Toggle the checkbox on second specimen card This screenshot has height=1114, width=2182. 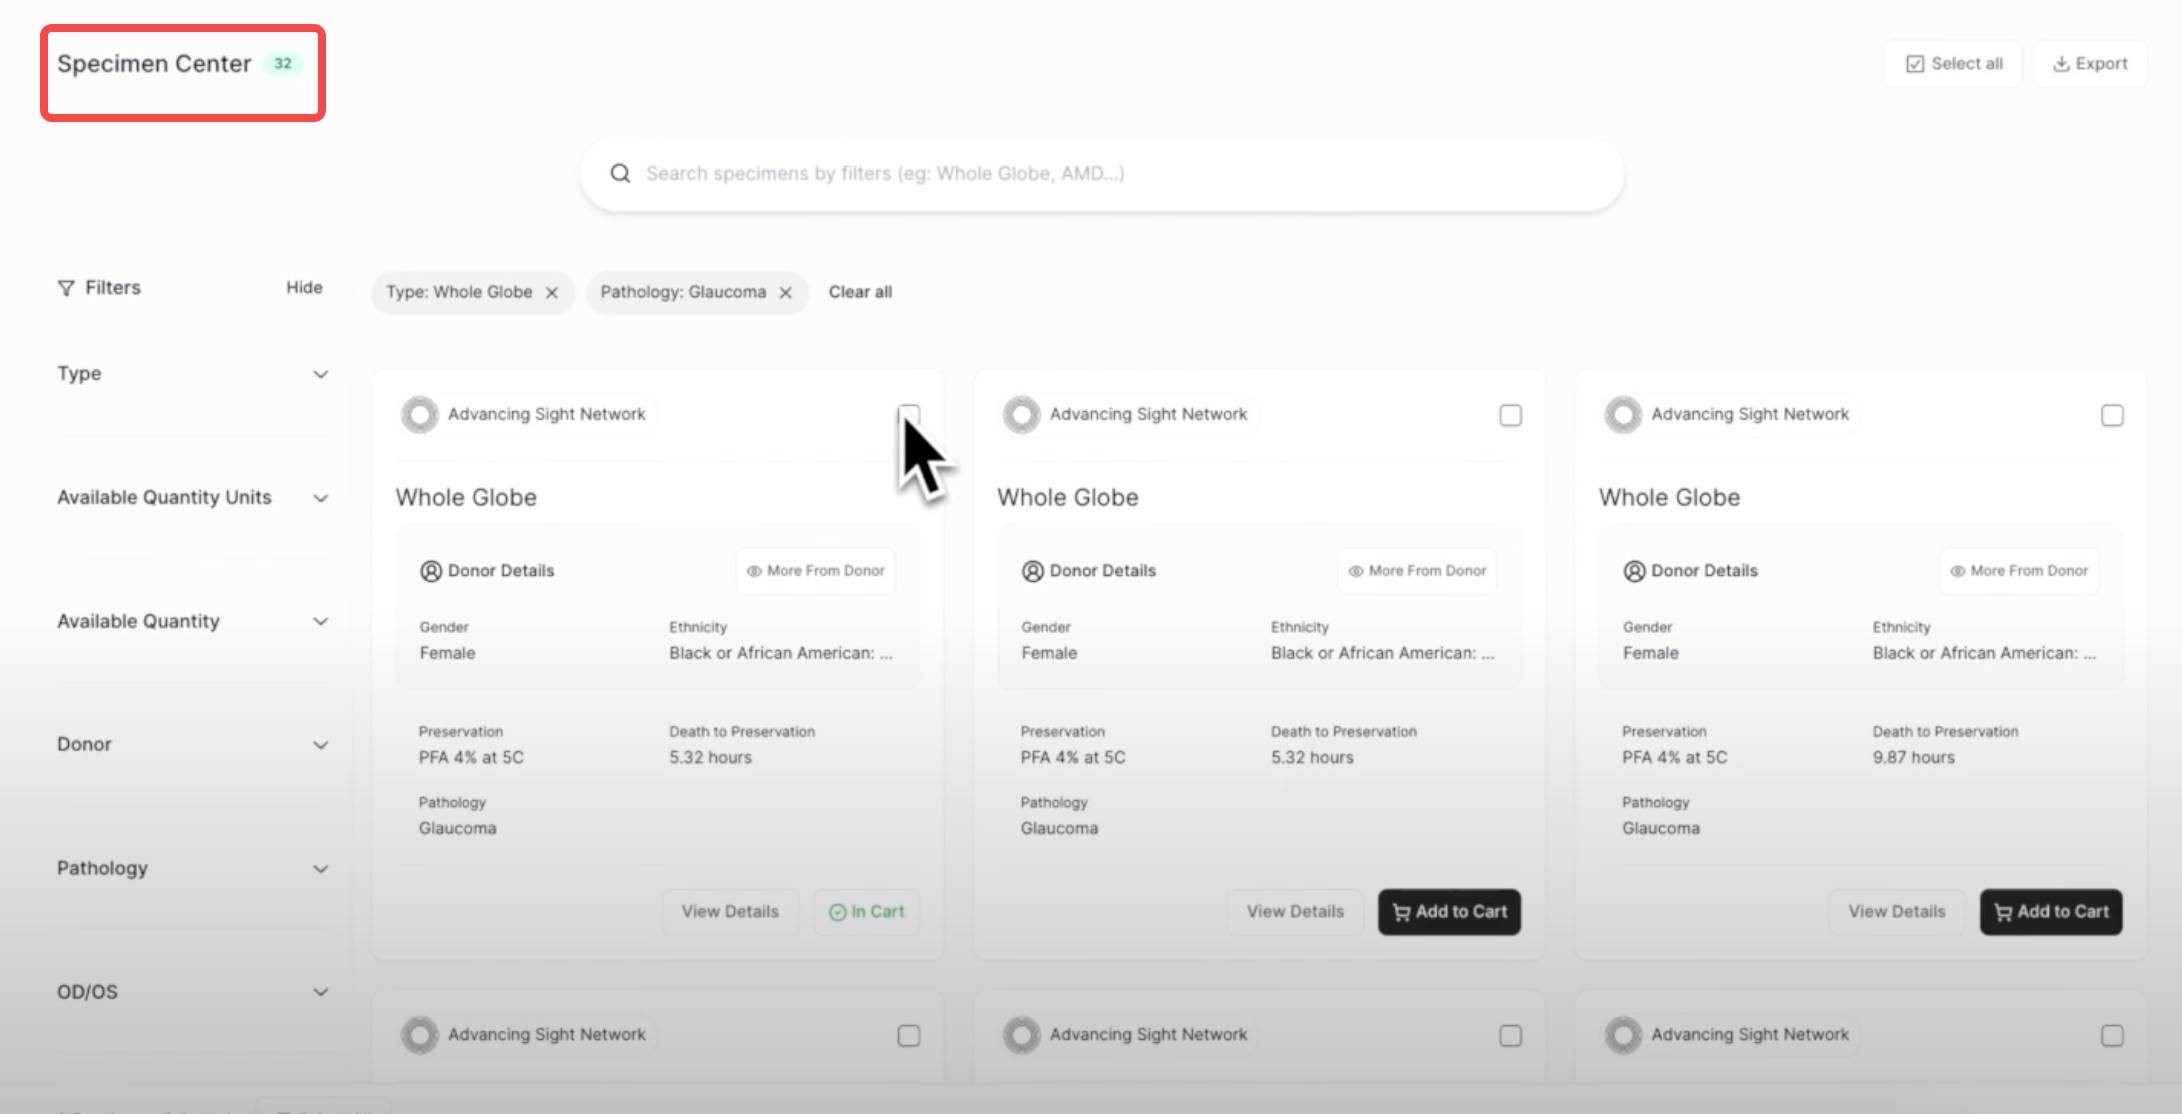click(x=1509, y=415)
